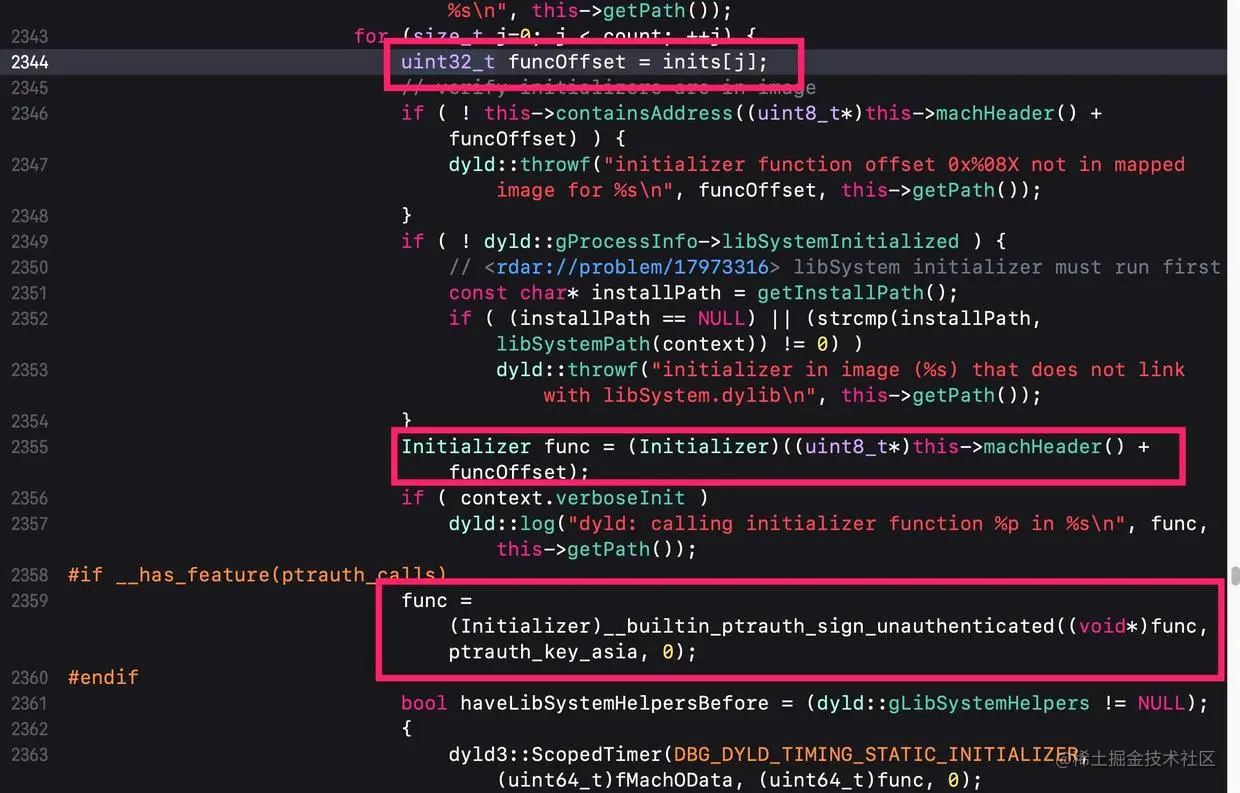The width and height of the screenshot is (1240, 793).
Task: Click the #endif directive
Action: click(103, 677)
